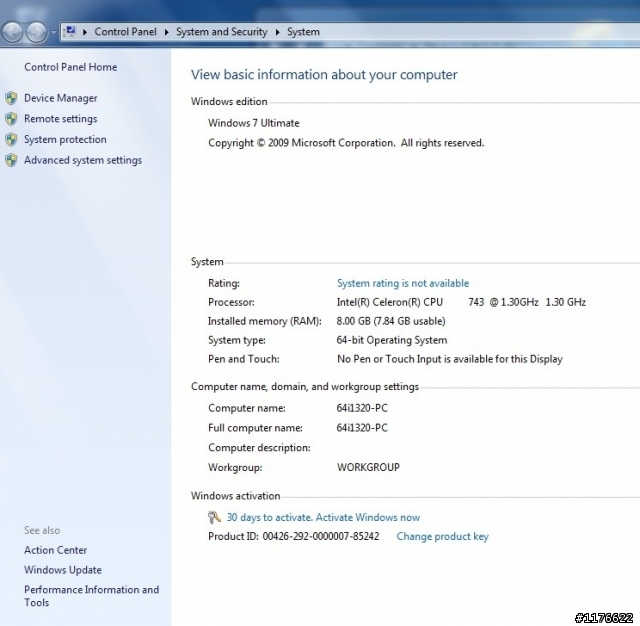Click shield icon beside Advanced system settings
The image size is (640, 626).
[x=11, y=160]
